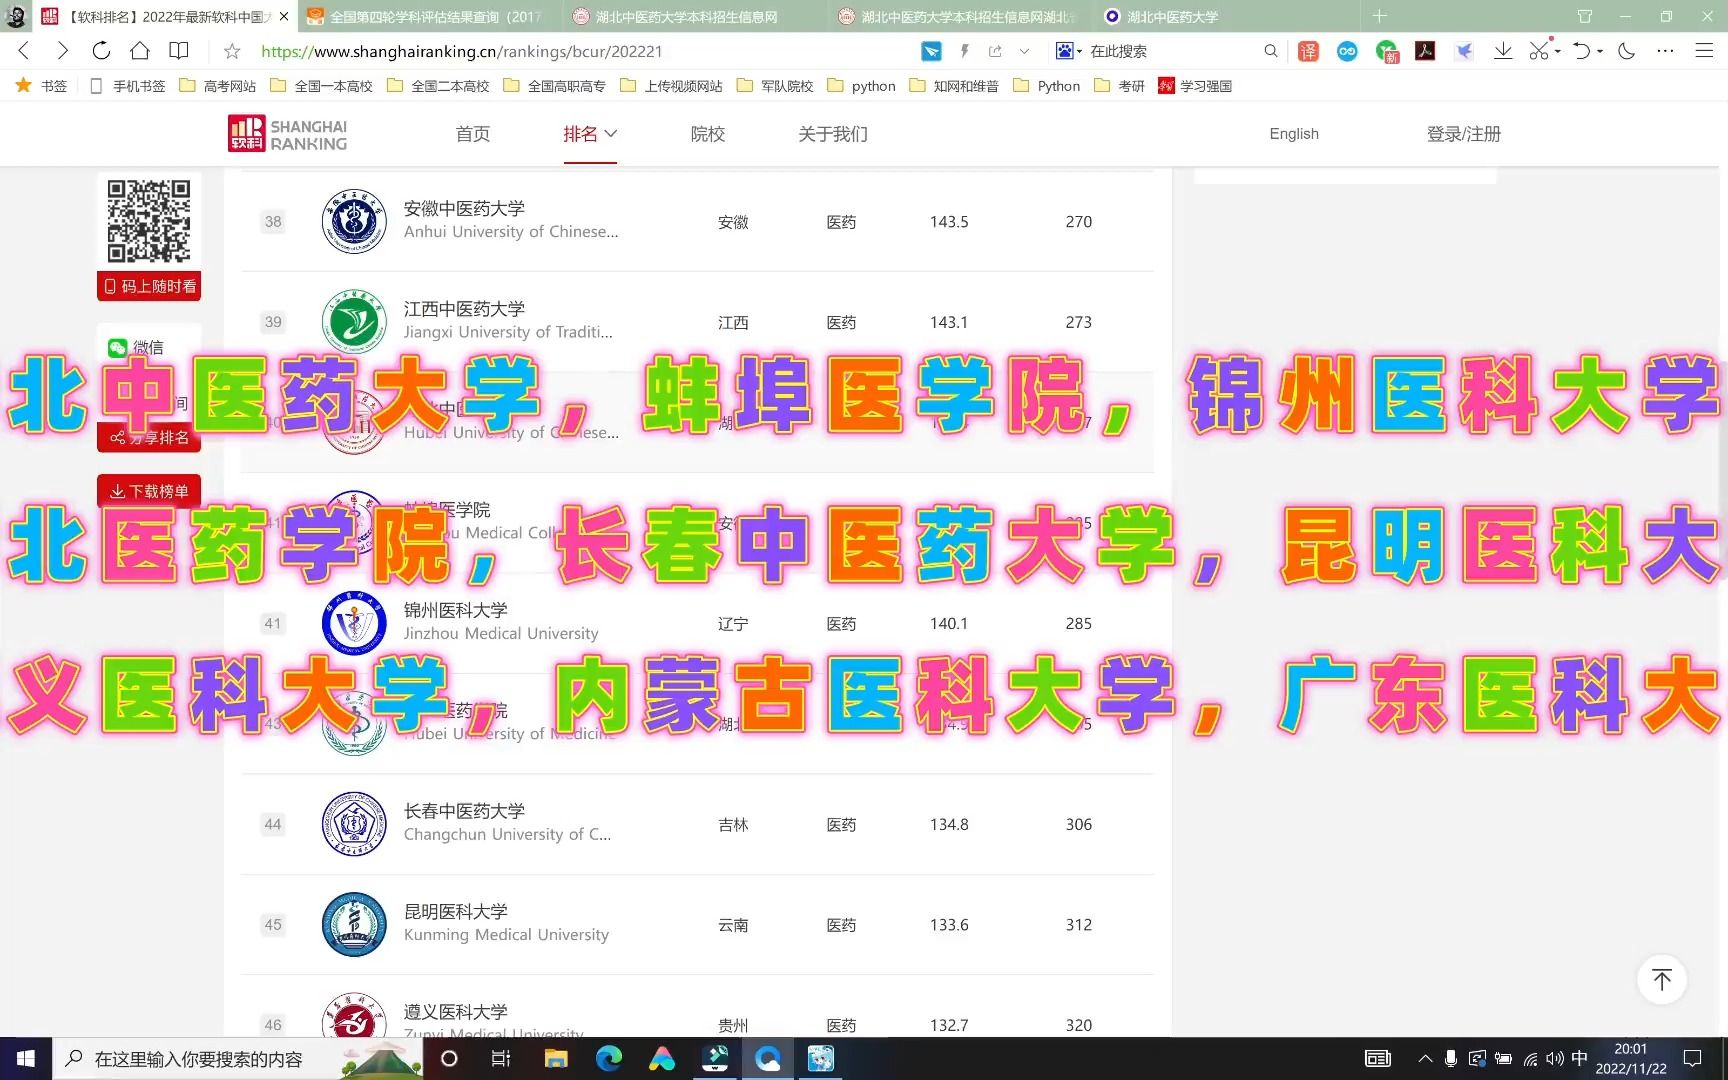Open the 全国一本高校 bookmark folder
The height and width of the screenshot is (1080, 1728).
(x=321, y=86)
